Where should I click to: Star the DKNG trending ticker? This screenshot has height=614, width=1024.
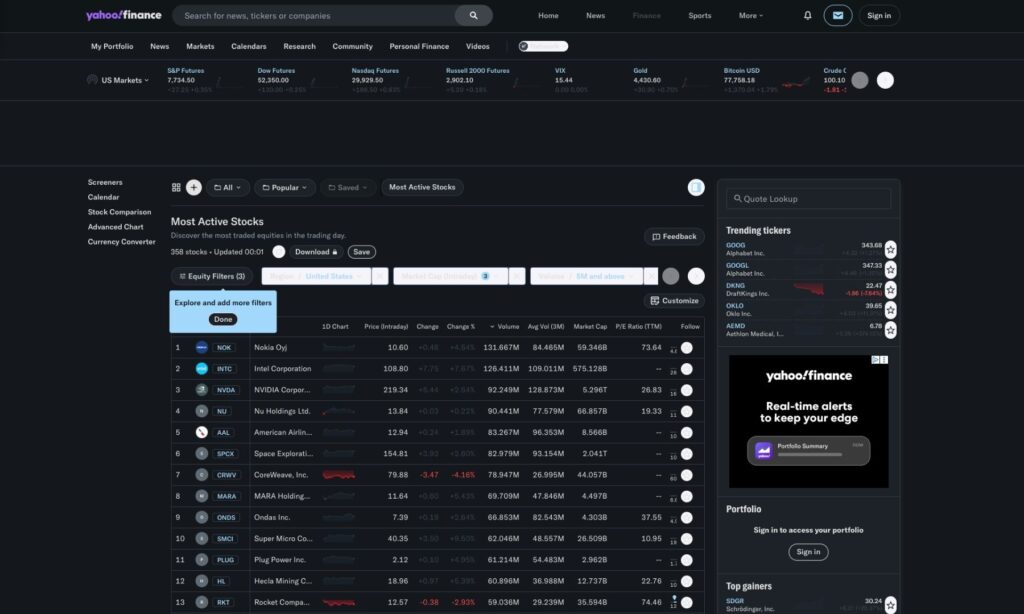(891, 290)
